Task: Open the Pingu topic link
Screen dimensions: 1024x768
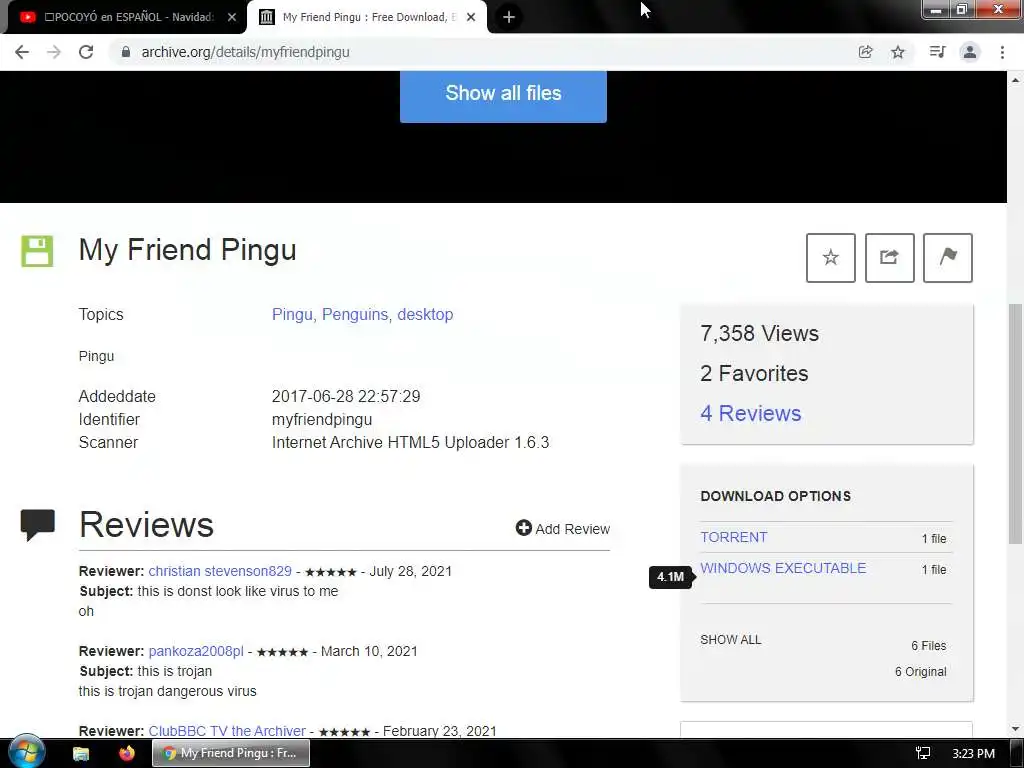Action: tap(292, 315)
